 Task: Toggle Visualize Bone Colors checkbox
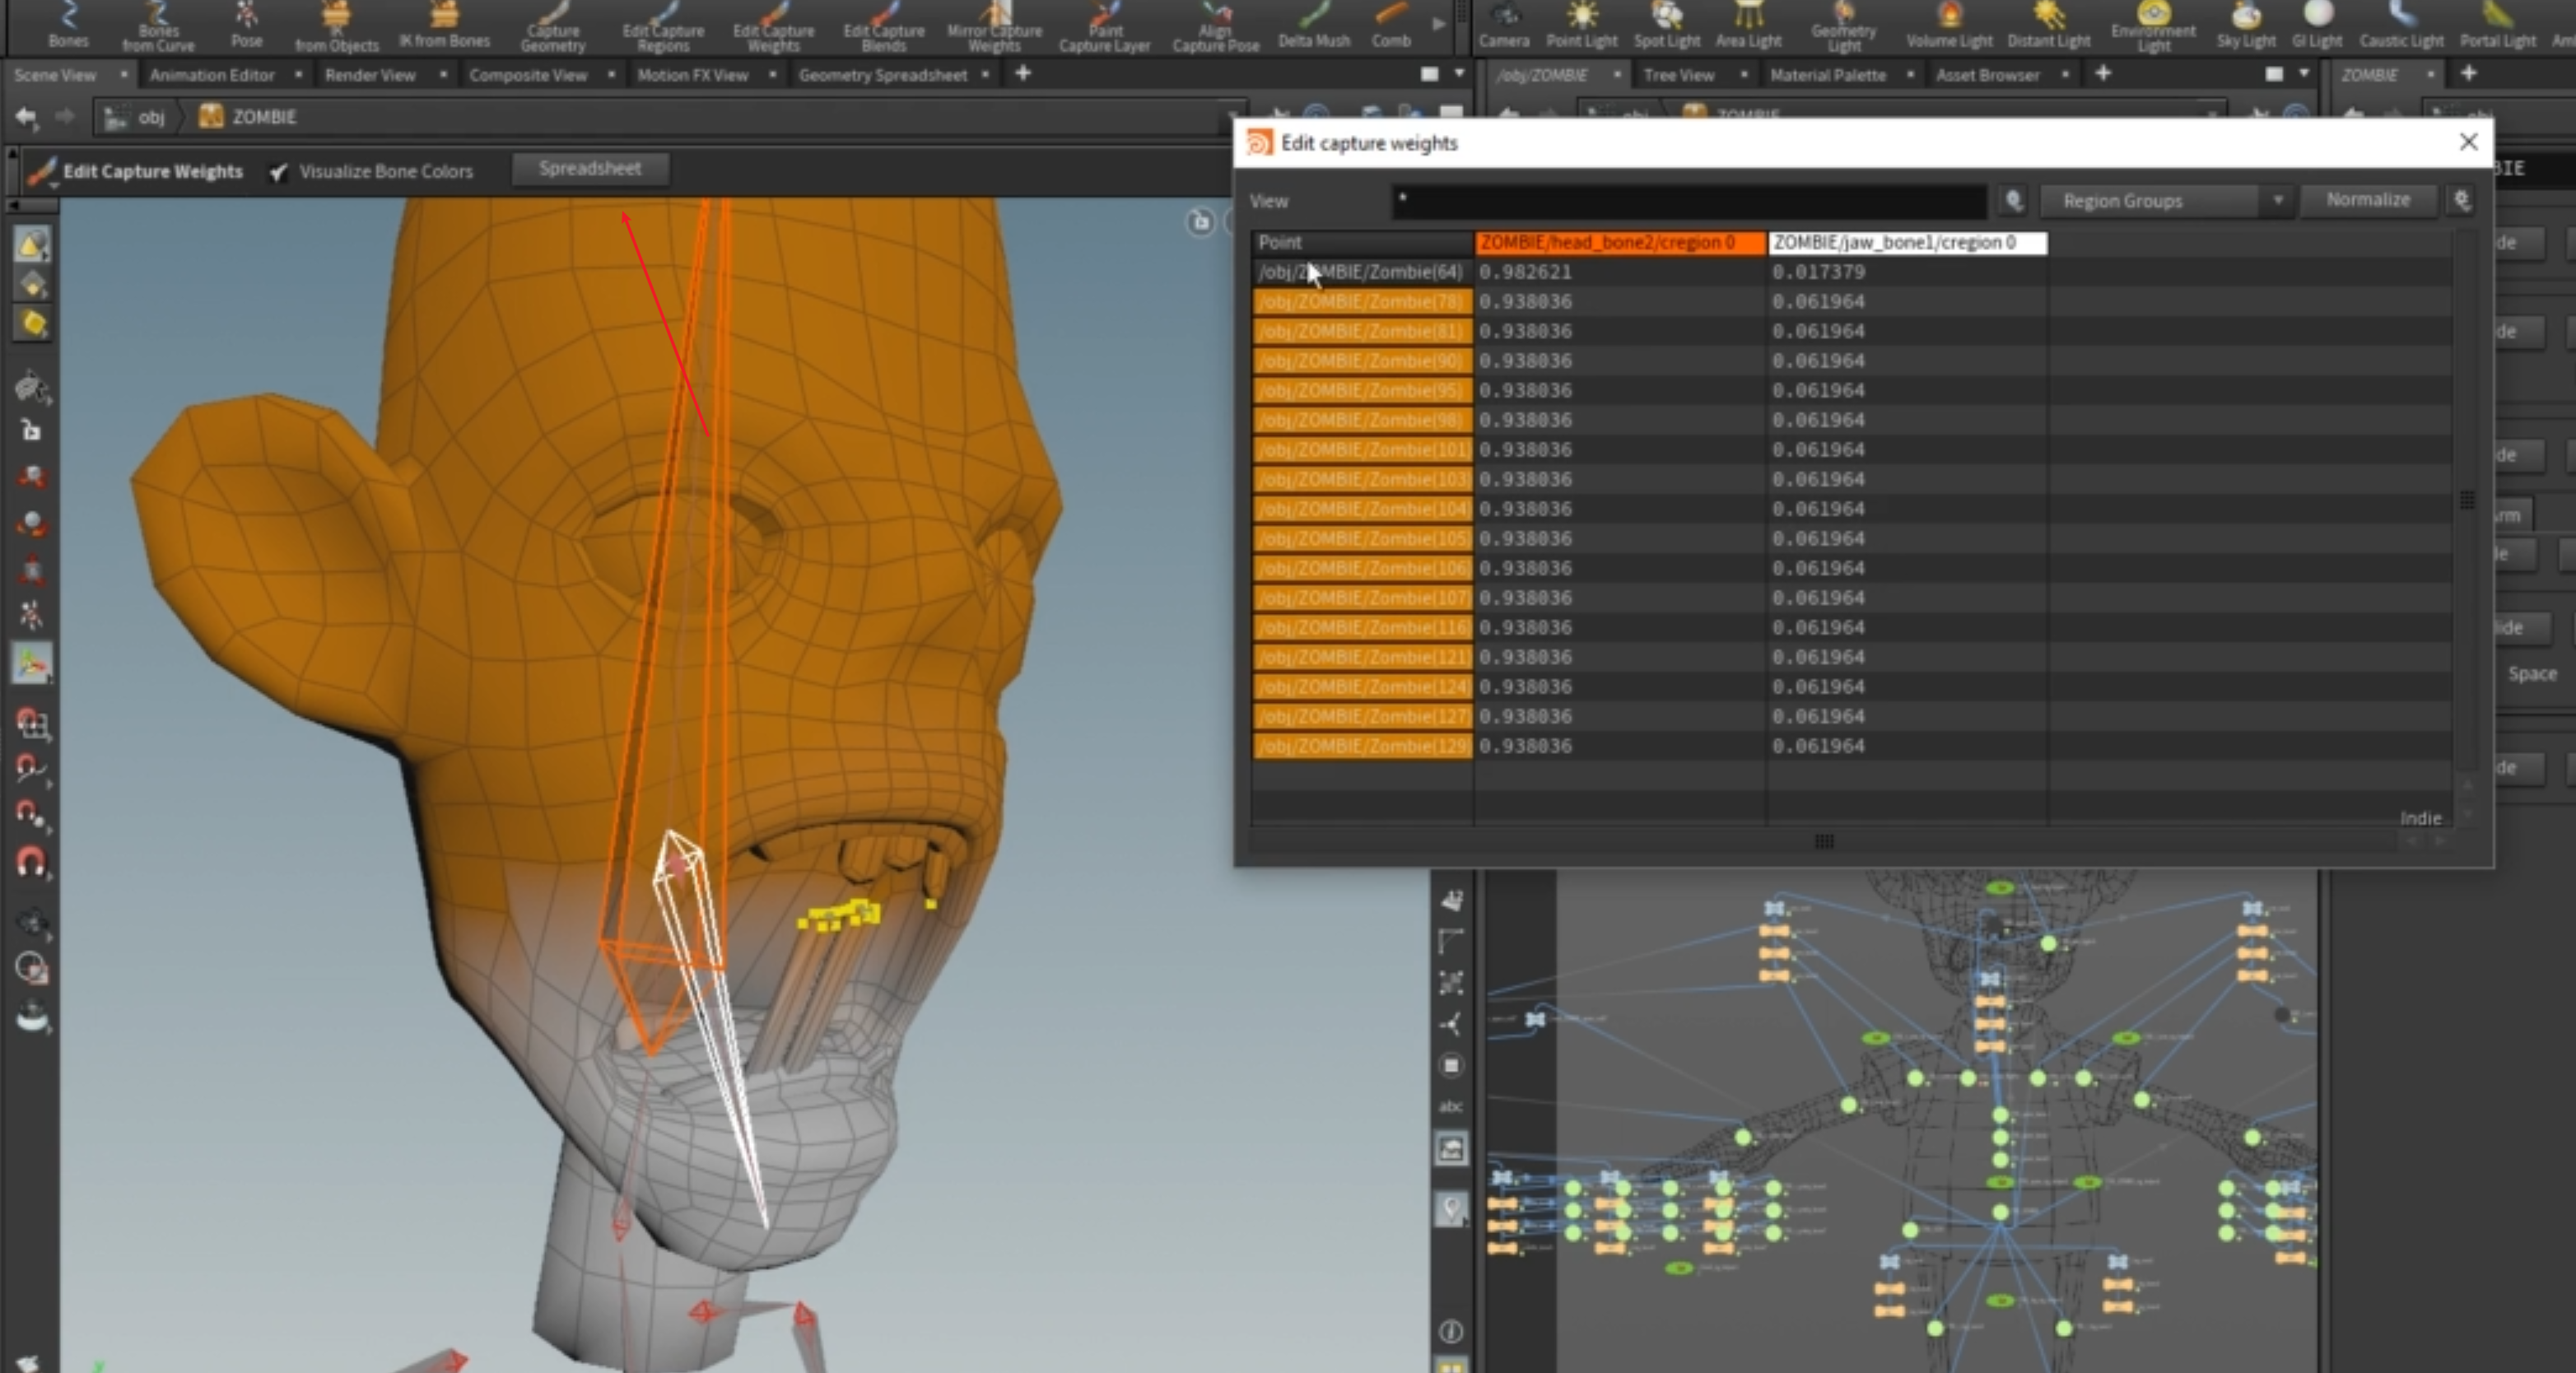tap(279, 172)
